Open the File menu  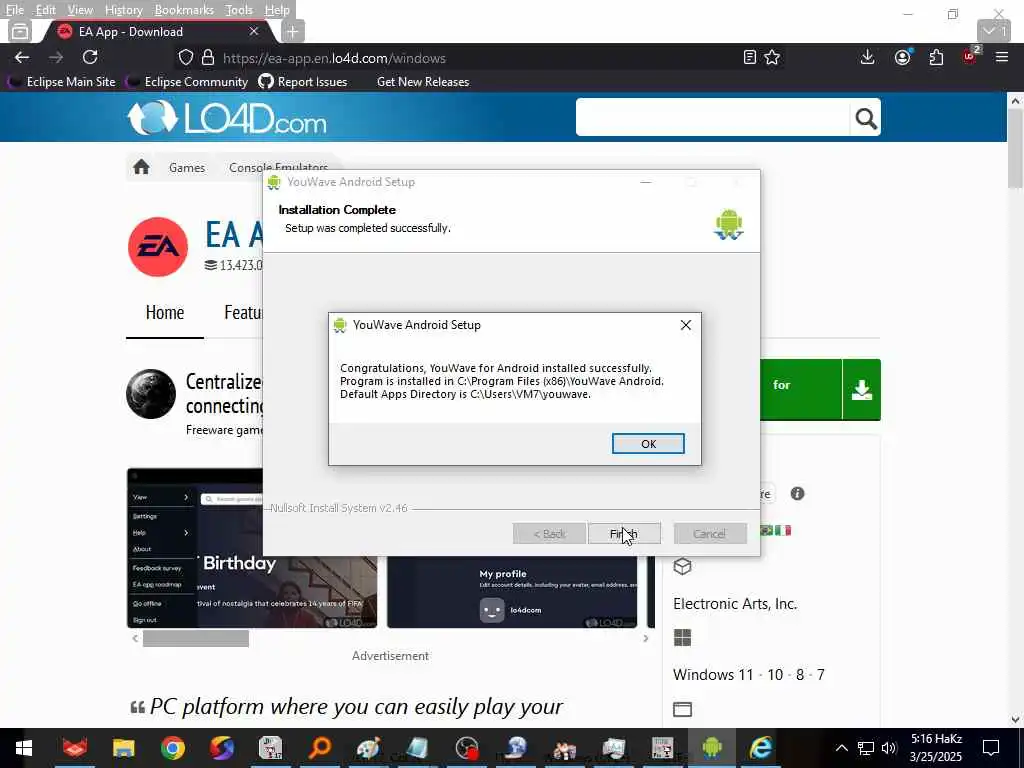tap(14, 10)
